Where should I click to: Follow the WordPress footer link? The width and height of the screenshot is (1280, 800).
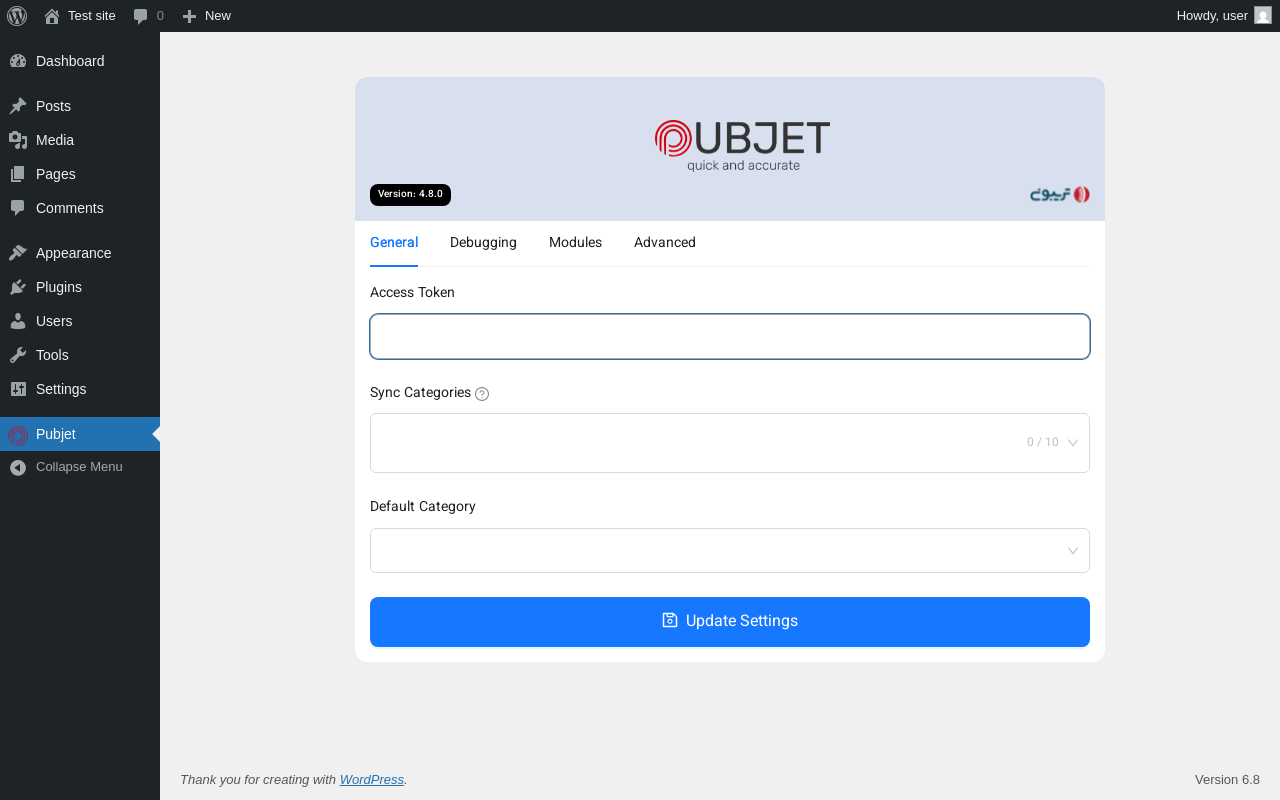pos(372,780)
